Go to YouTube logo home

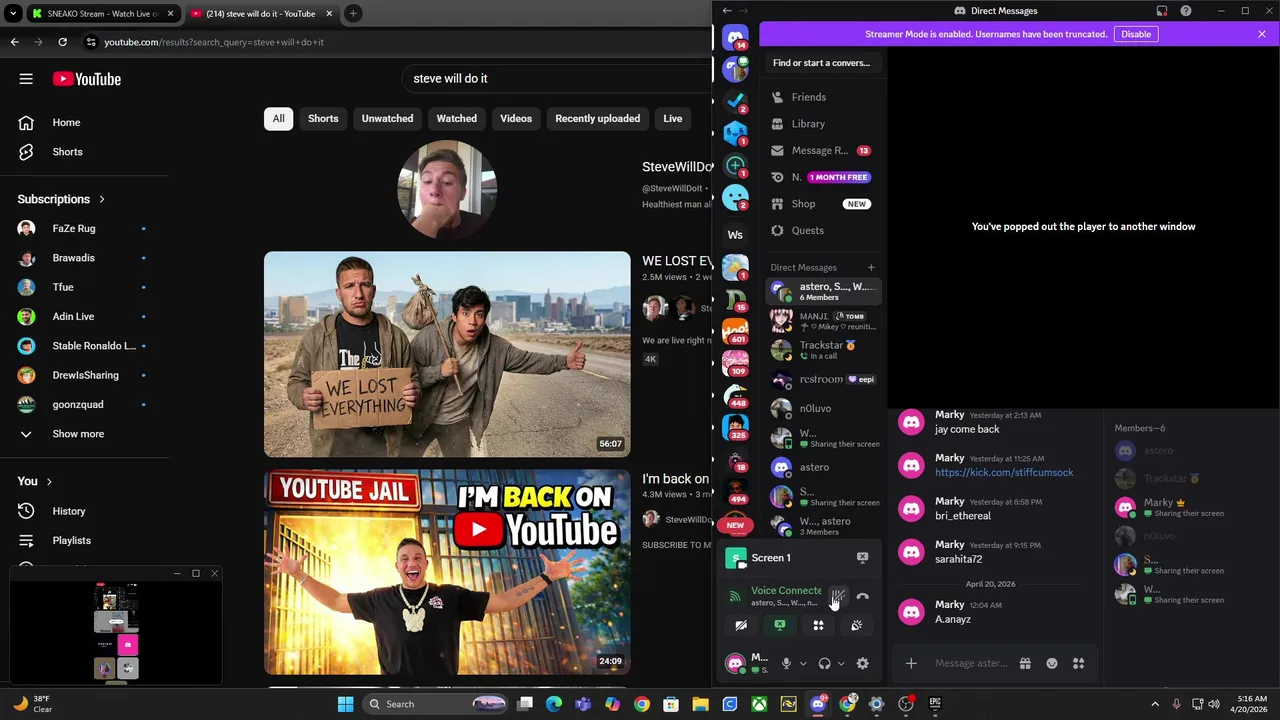[87, 79]
